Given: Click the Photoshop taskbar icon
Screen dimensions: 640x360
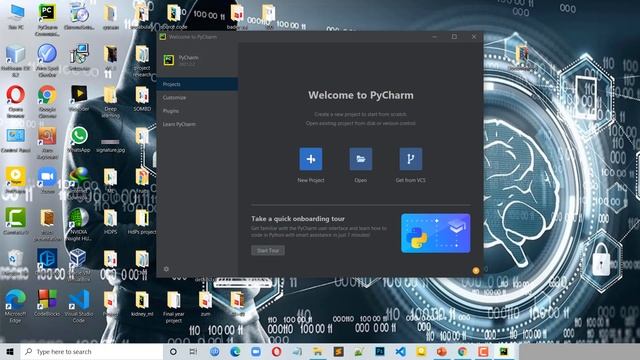Looking at the screenshot, I should click(x=380, y=351).
